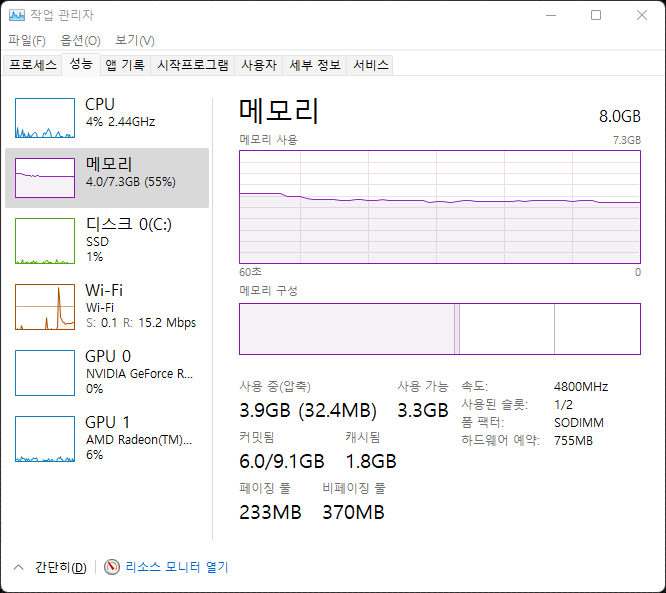Select the CPU performance graph thumbnail
Viewport: 666px width, 593px height.
pyautogui.click(x=45, y=118)
